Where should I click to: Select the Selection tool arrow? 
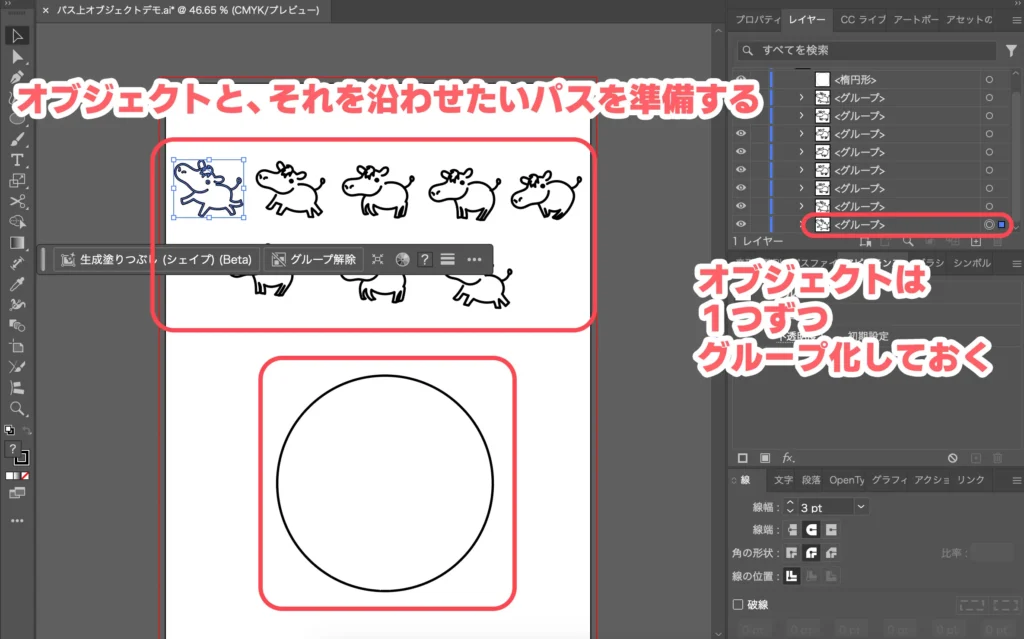pyautogui.click(x=18, y=37)
